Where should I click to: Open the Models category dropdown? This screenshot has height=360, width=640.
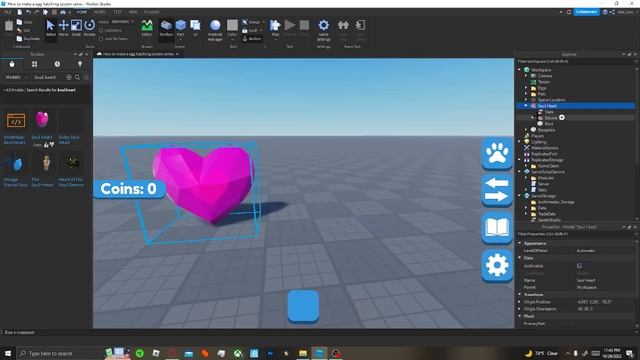point(16,77)
